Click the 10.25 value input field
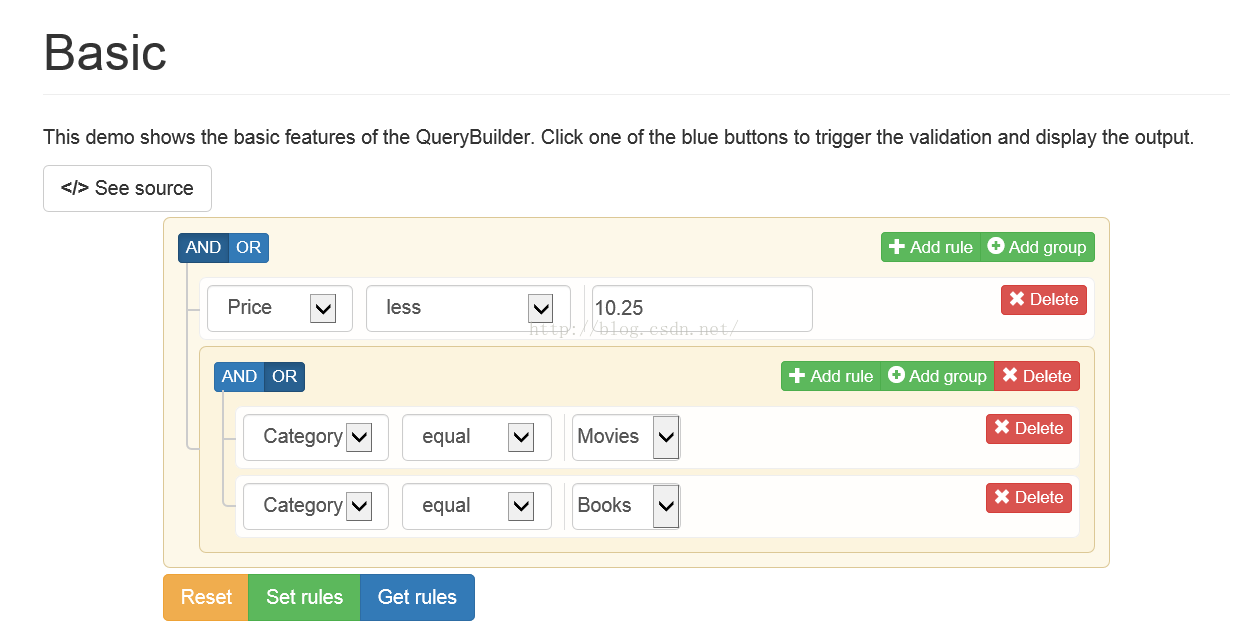1249x637 pixels. pyautogui.click(x=702, y=308)
